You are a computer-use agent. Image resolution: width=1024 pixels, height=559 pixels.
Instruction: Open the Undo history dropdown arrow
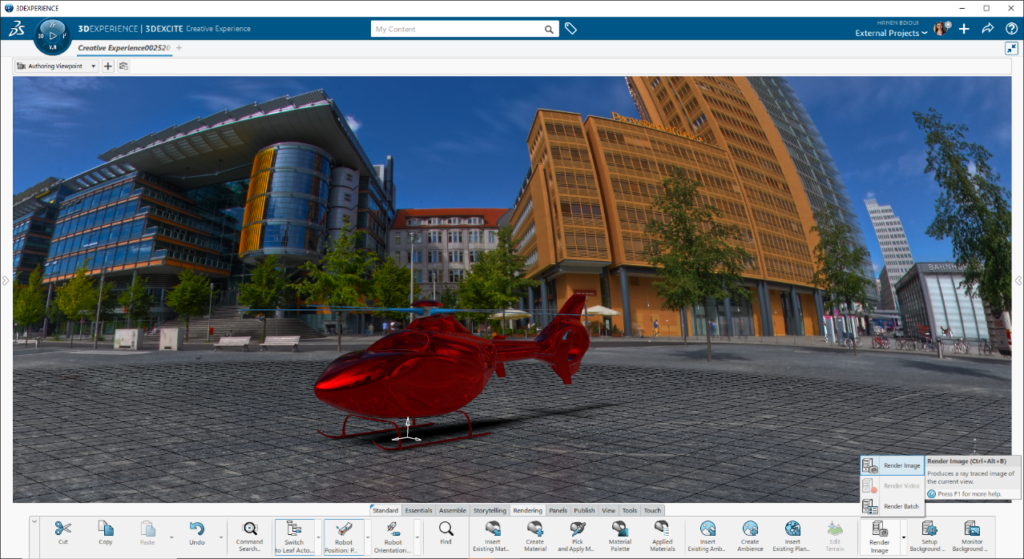pyautogui.click(x=221, y=537)
